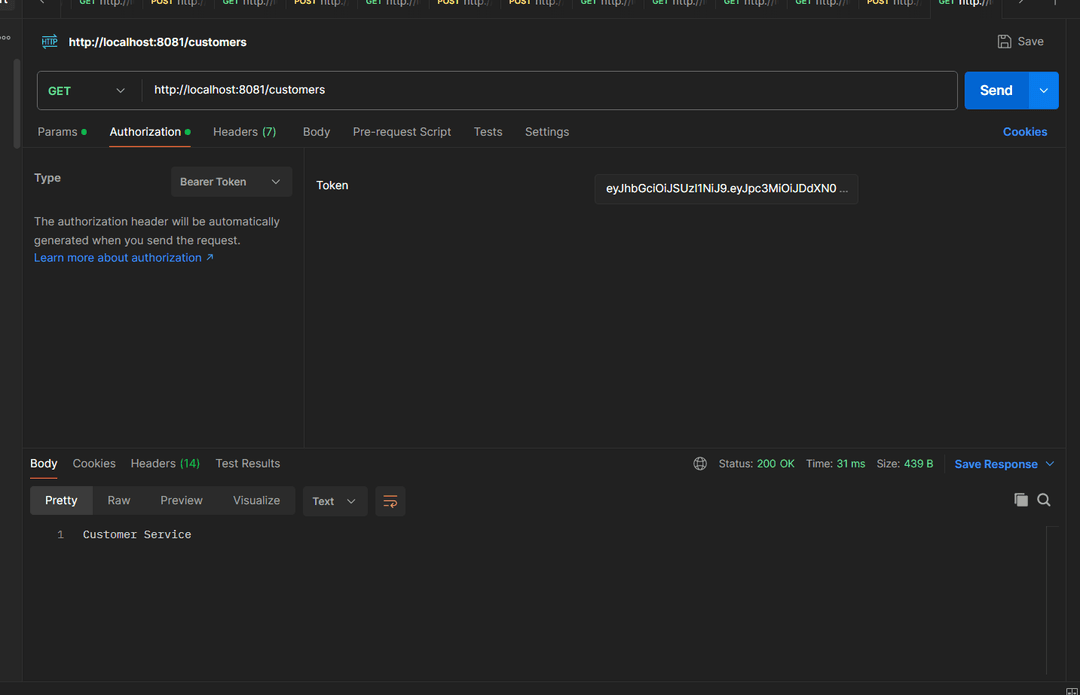The image size is (1080, 695).
Task: Copy the response body with copy icon
Action: click(x=1020, y=500)
